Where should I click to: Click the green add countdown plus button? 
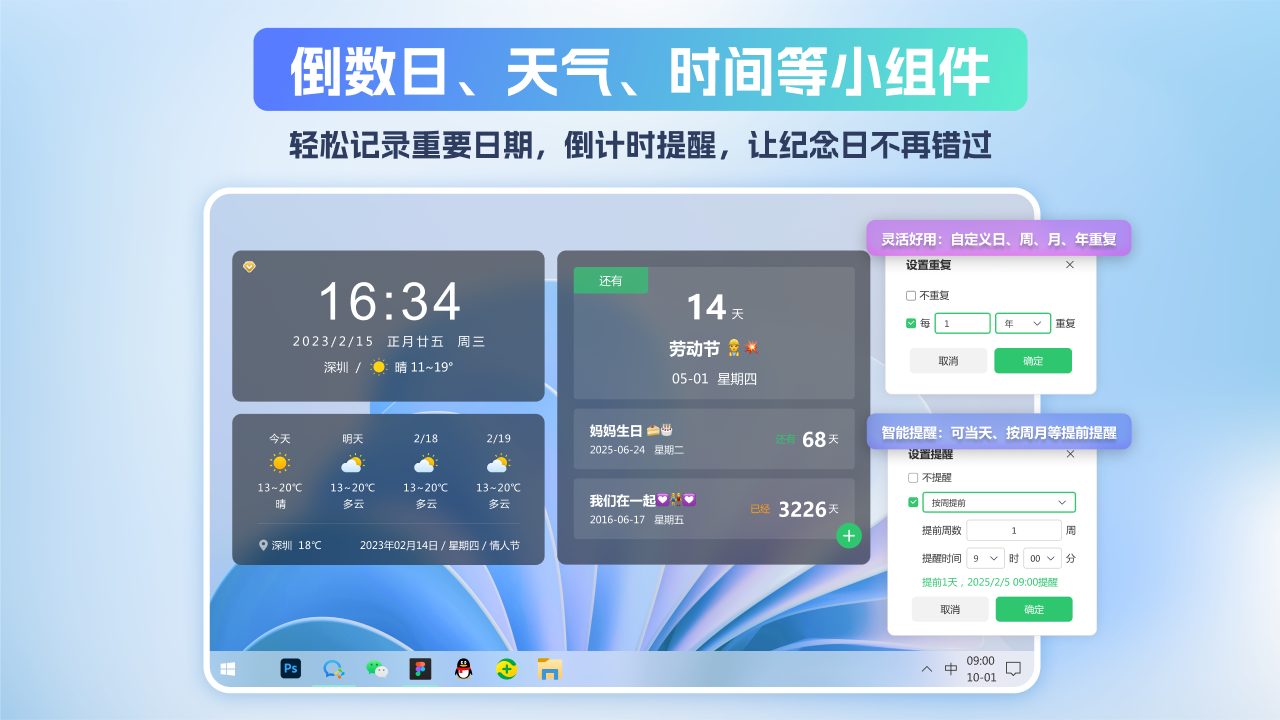click(x=849, y=536)
